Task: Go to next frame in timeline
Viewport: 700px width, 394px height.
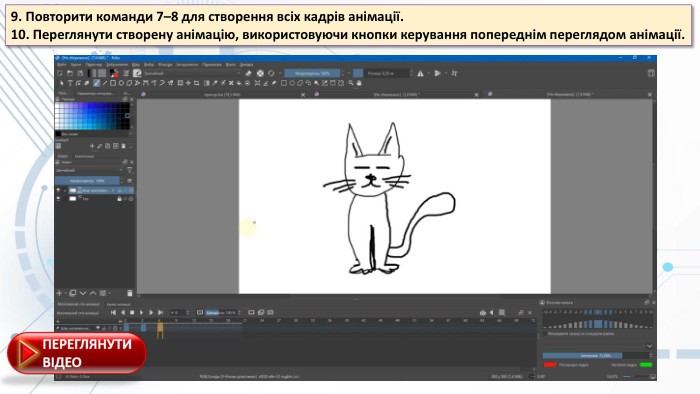Action: pos(151,312)
